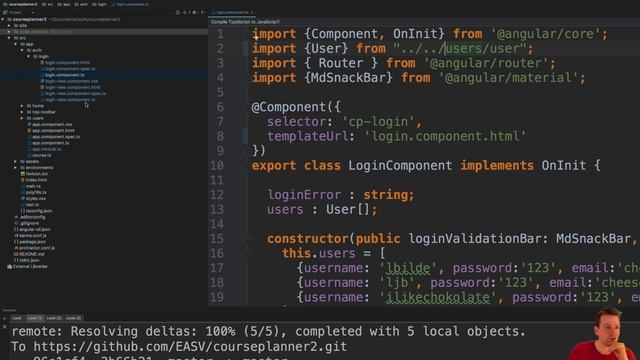Click the scroll-from-source icon in Project panel header

(x=178, y=13)
